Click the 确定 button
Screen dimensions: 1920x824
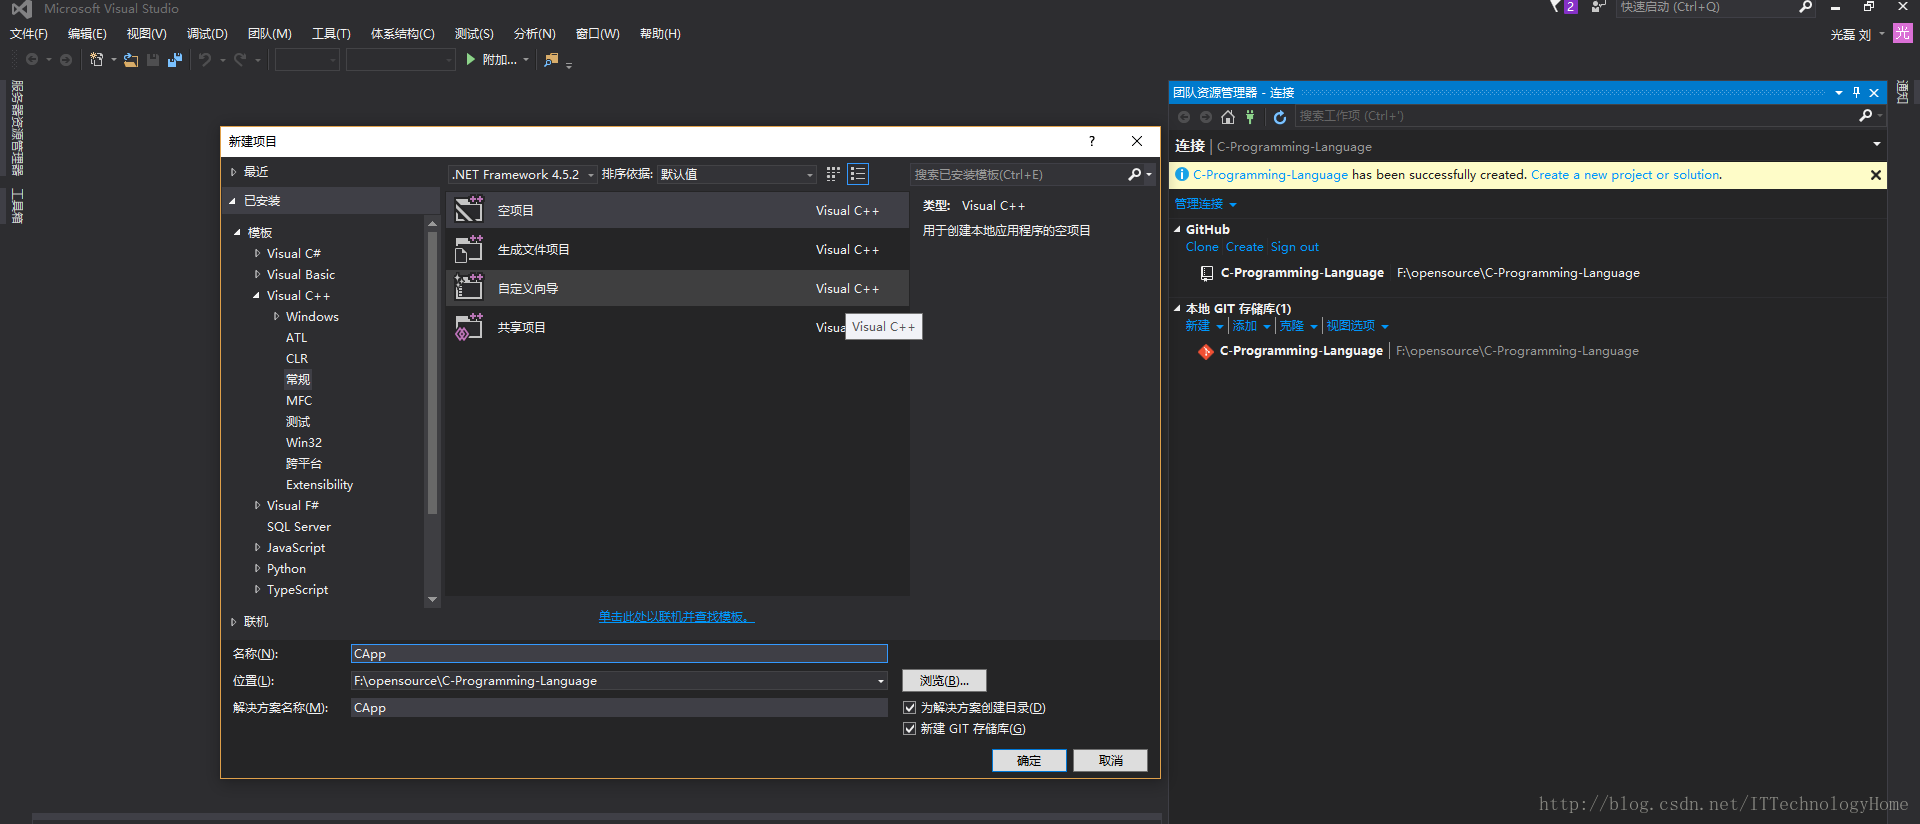[1029, 761]
